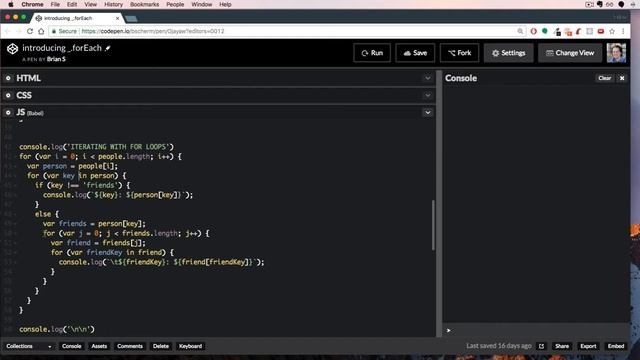Open the Edit menu
The height and width of the screenshot is (360, 640).
(x=72, y=4)
